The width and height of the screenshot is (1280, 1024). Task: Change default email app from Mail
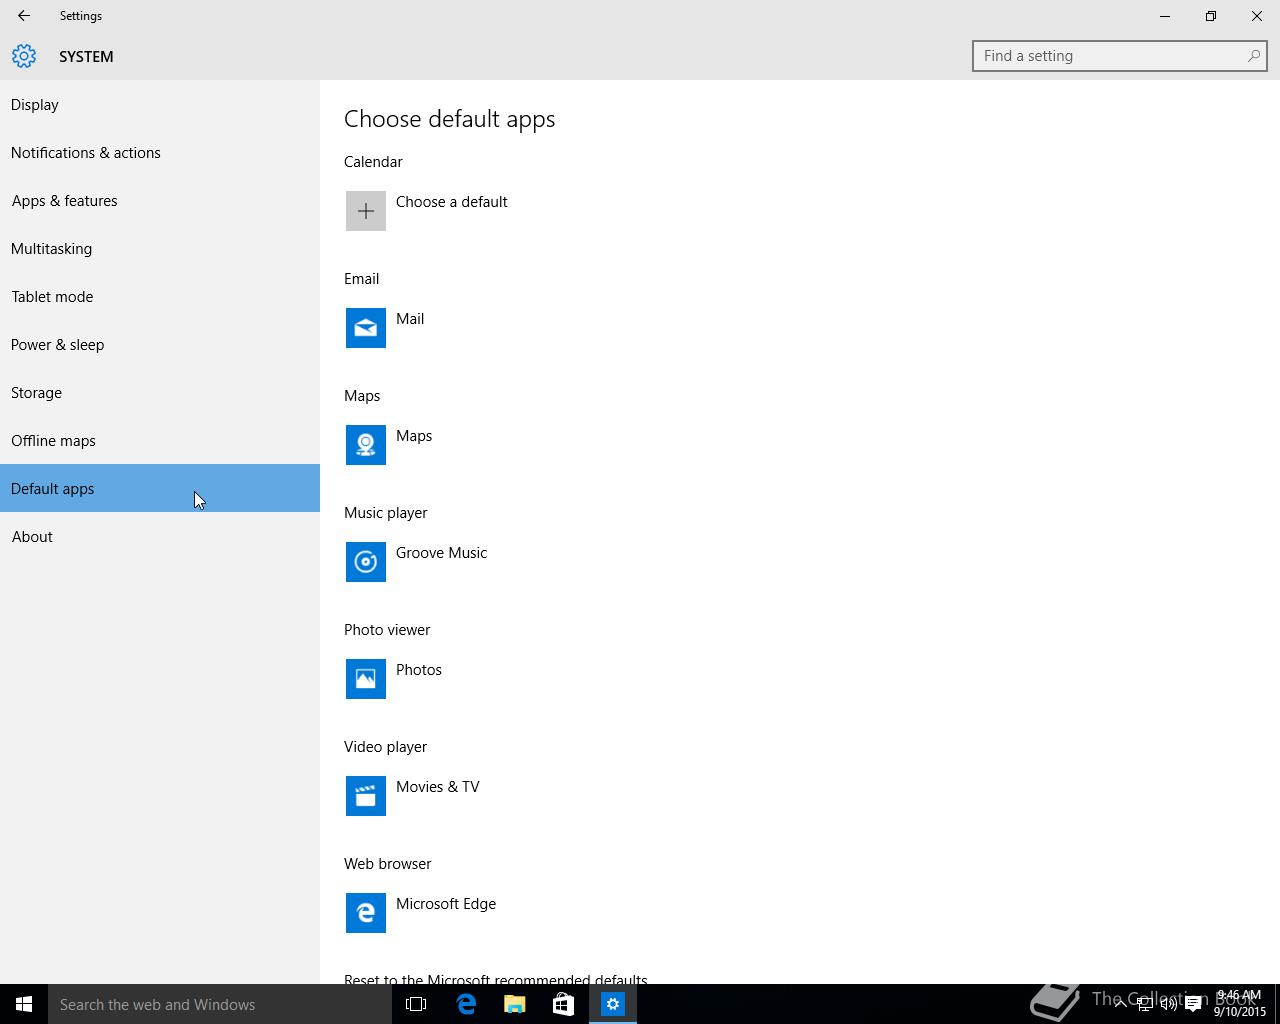[410, 319]
